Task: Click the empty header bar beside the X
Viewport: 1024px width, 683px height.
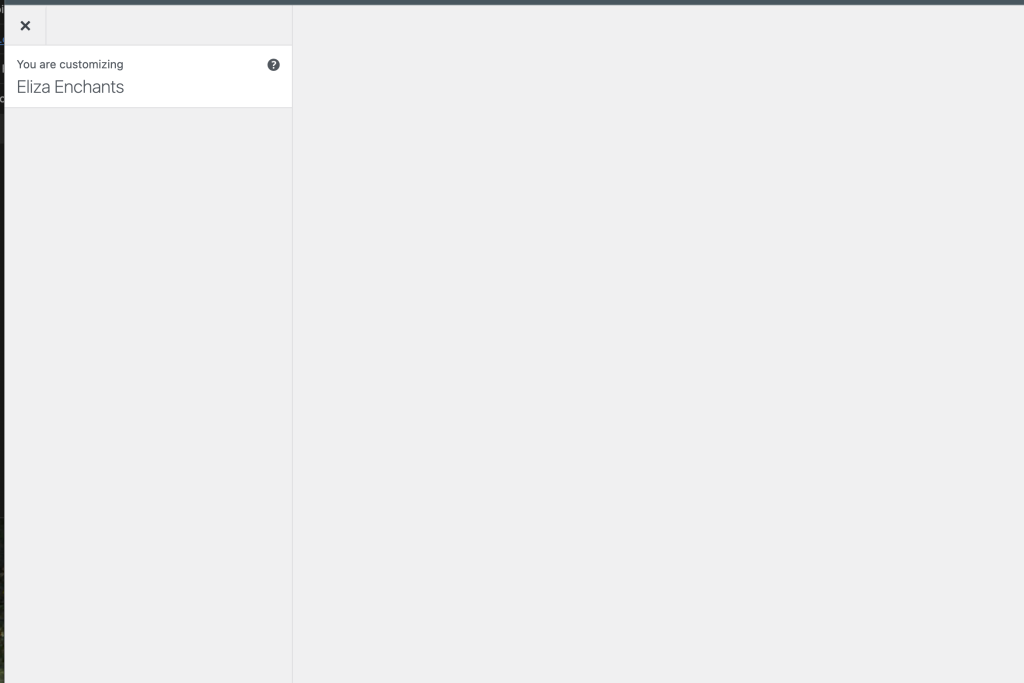Action: click(169, 25)
